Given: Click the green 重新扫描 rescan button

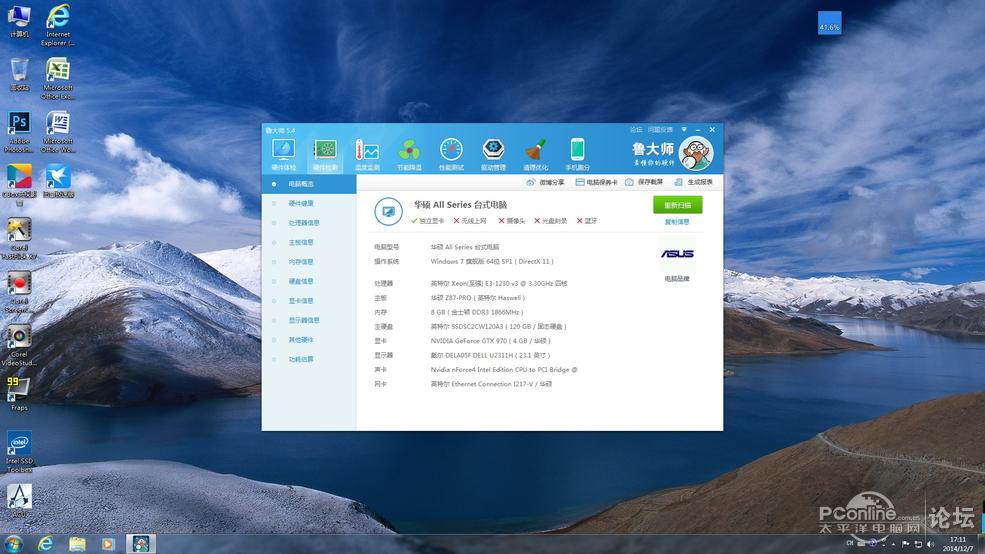Looking at the screenshot, I should click(x=677, y=205).
